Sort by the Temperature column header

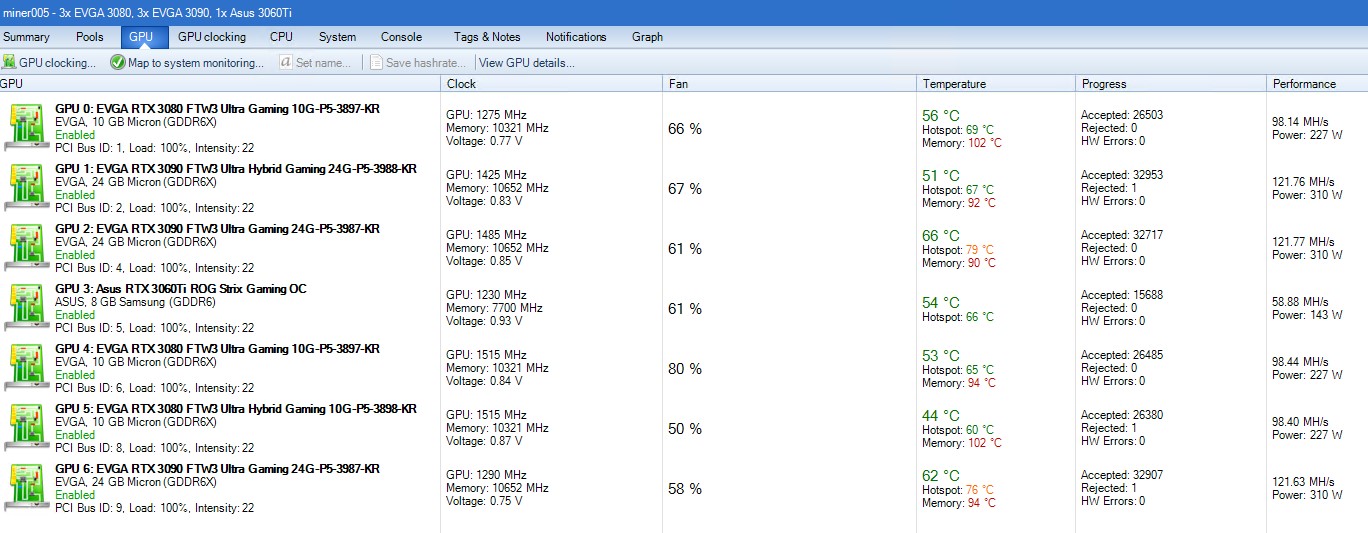click(x=954, y=84)
